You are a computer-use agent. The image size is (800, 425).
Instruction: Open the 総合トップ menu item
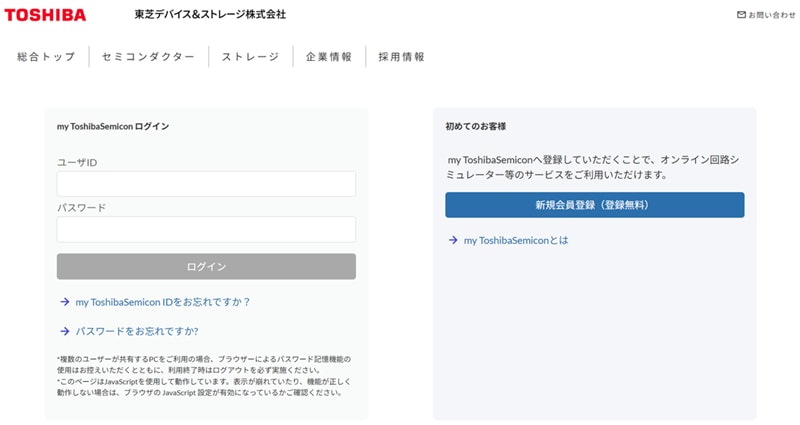click(46, 57)
